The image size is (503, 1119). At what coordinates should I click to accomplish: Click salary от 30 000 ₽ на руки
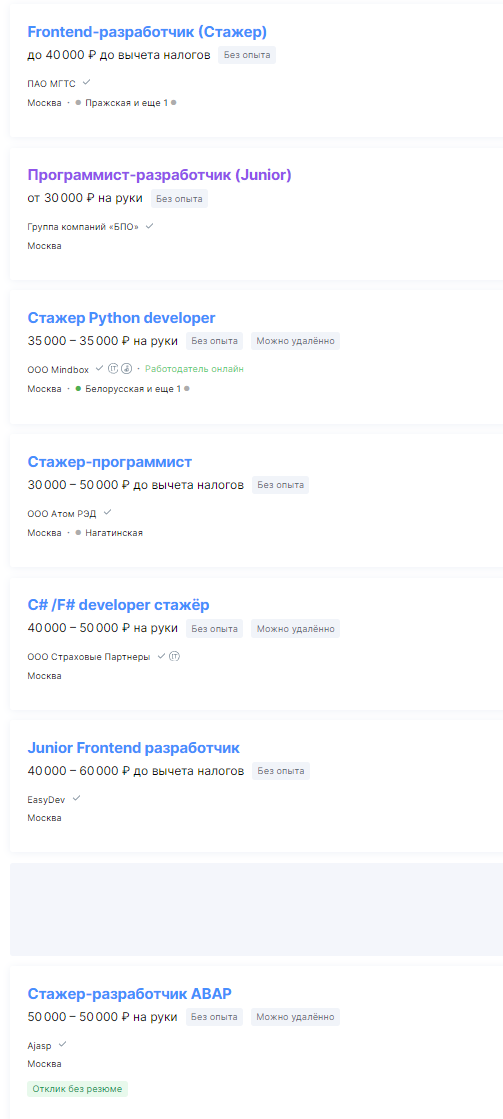85,198
